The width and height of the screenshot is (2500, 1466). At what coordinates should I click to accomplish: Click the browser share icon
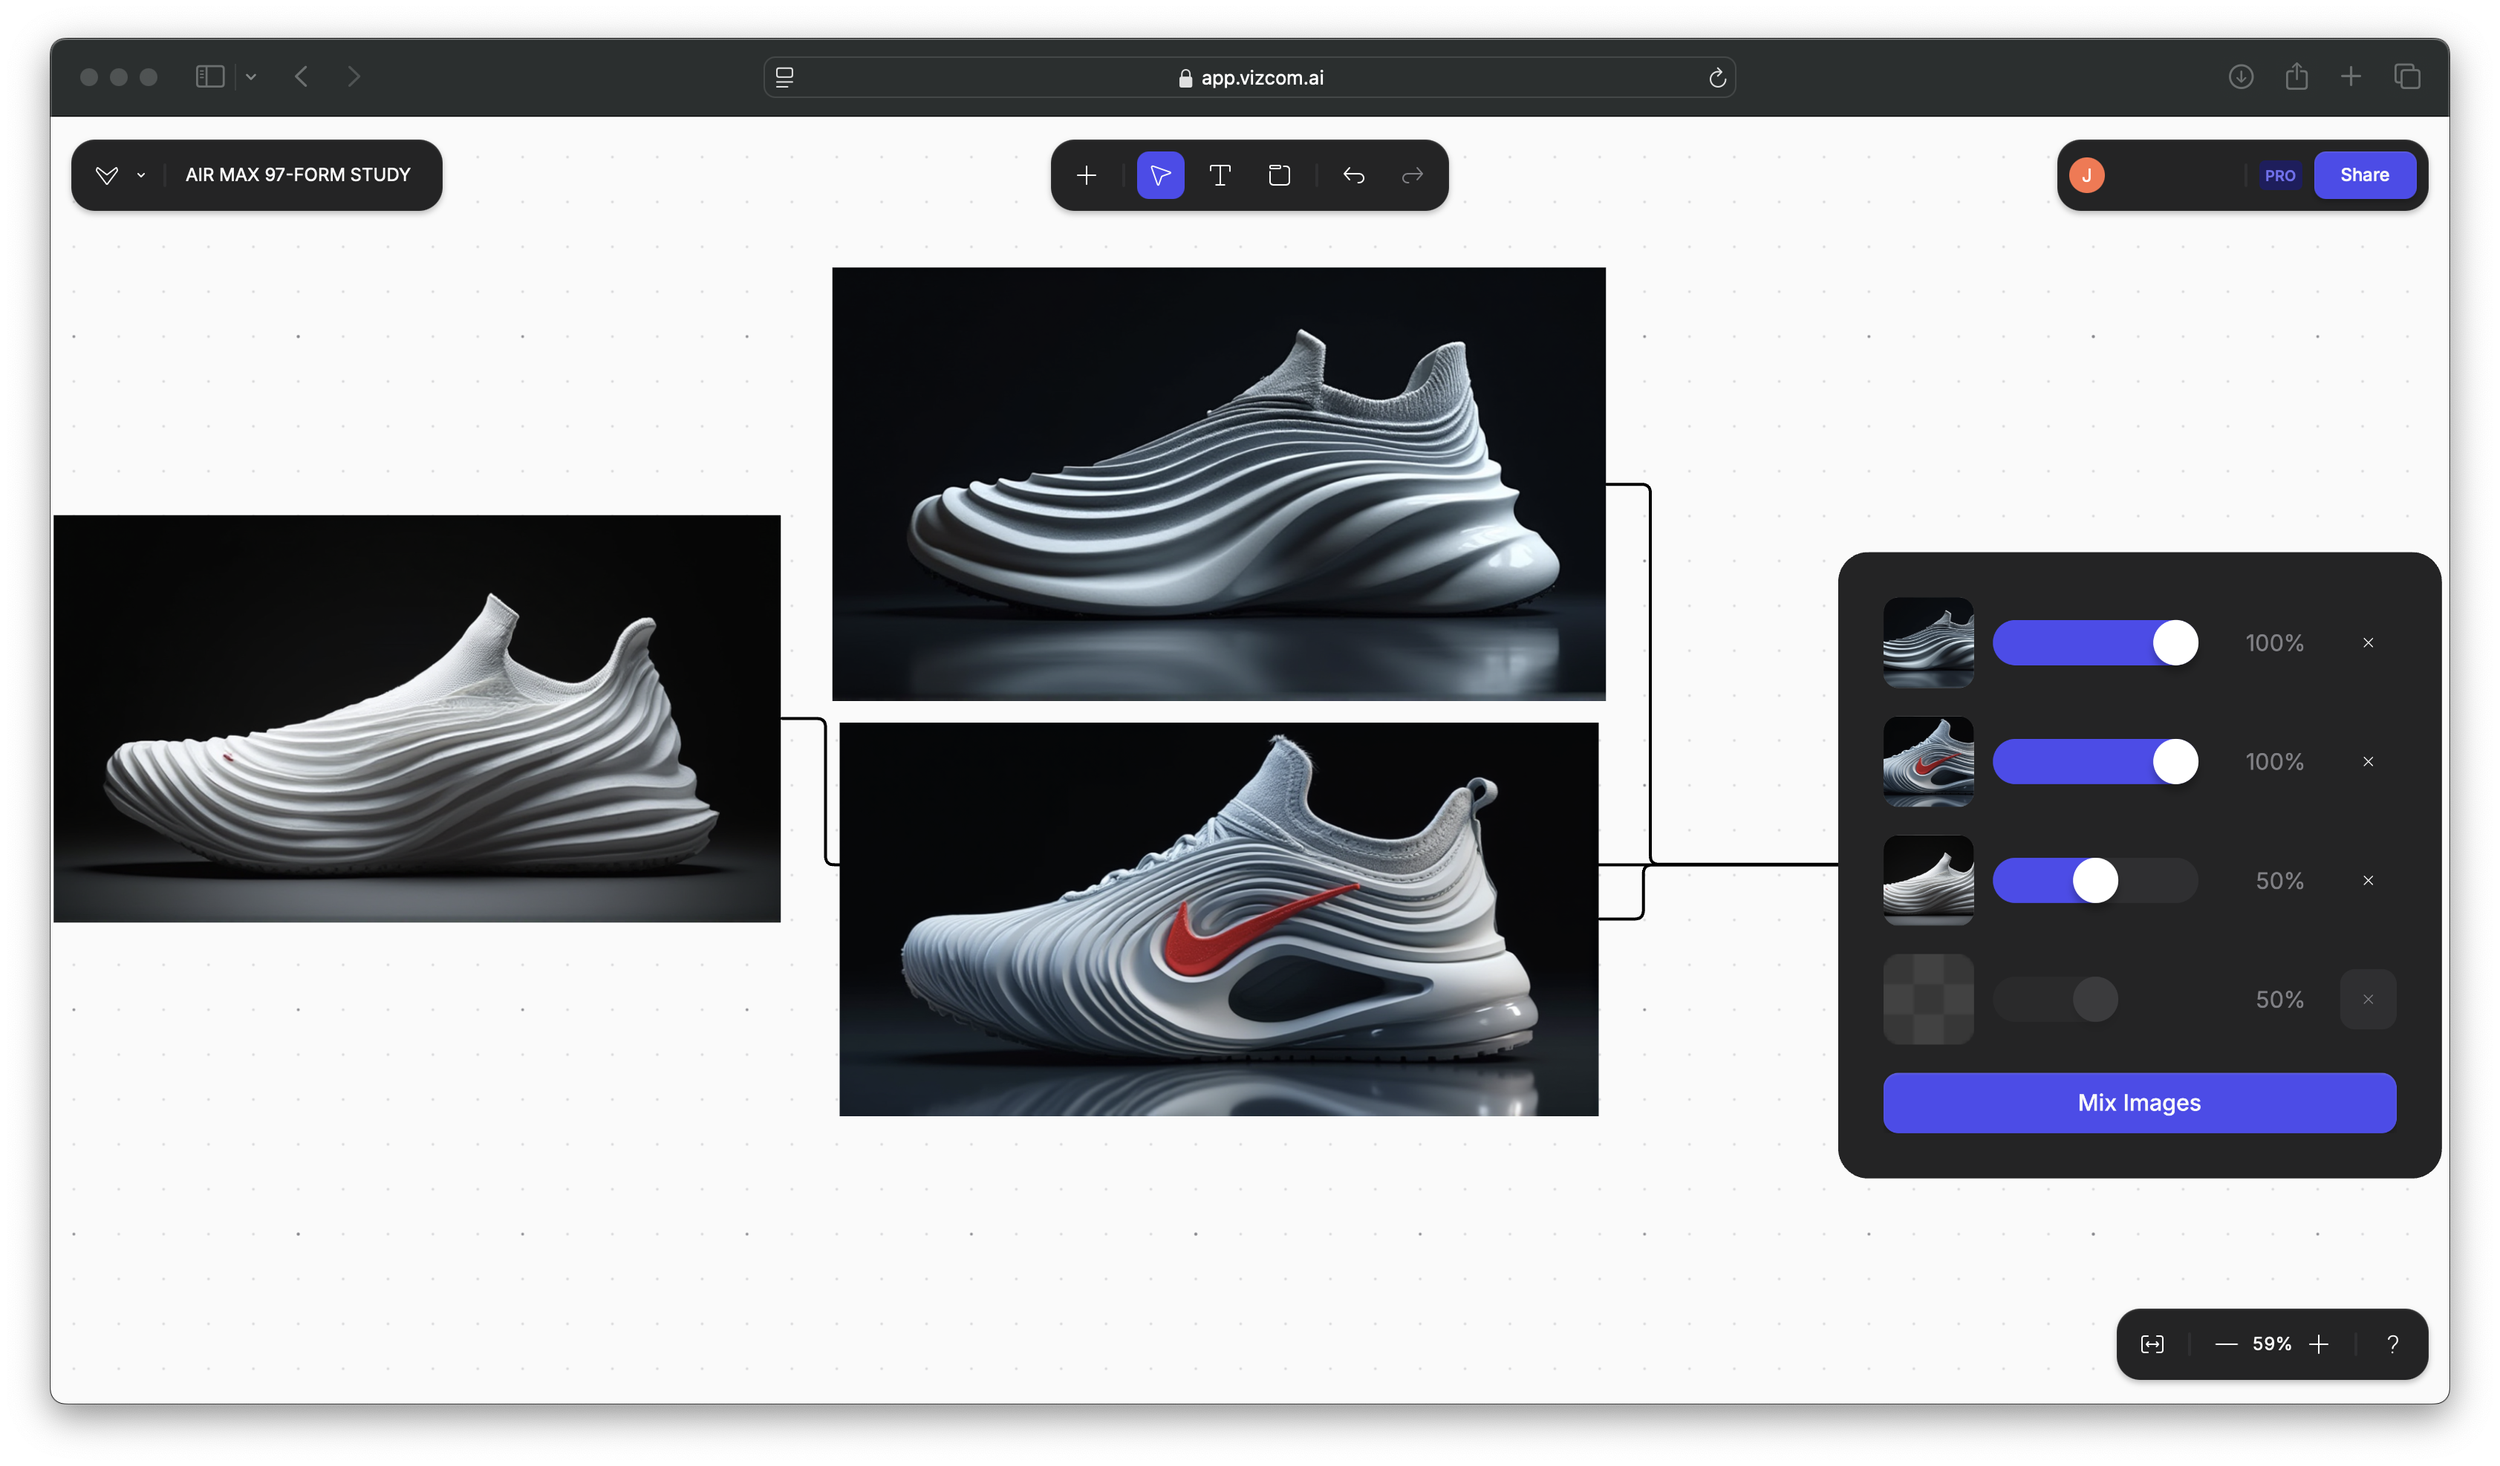click(2296, 77)
